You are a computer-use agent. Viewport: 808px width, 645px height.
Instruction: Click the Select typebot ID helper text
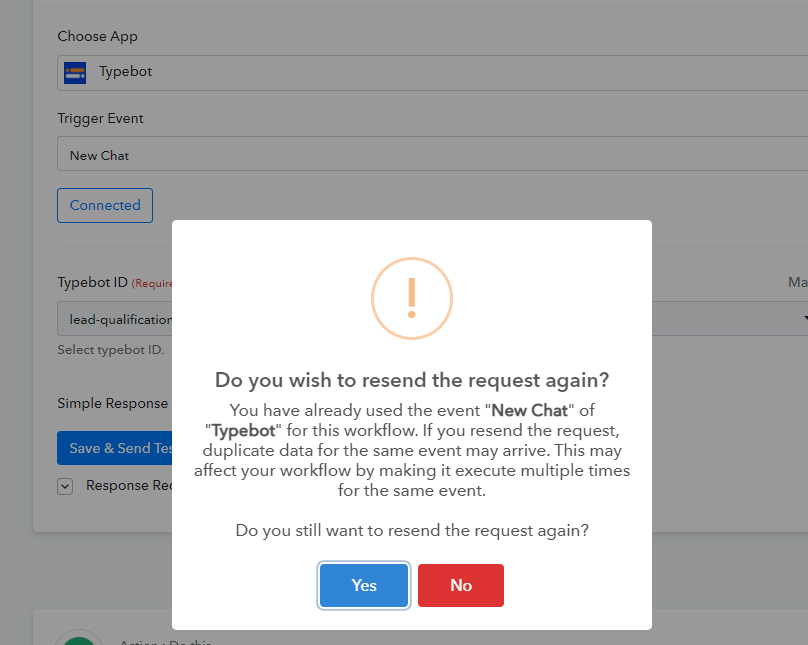(x=110, y=350)
